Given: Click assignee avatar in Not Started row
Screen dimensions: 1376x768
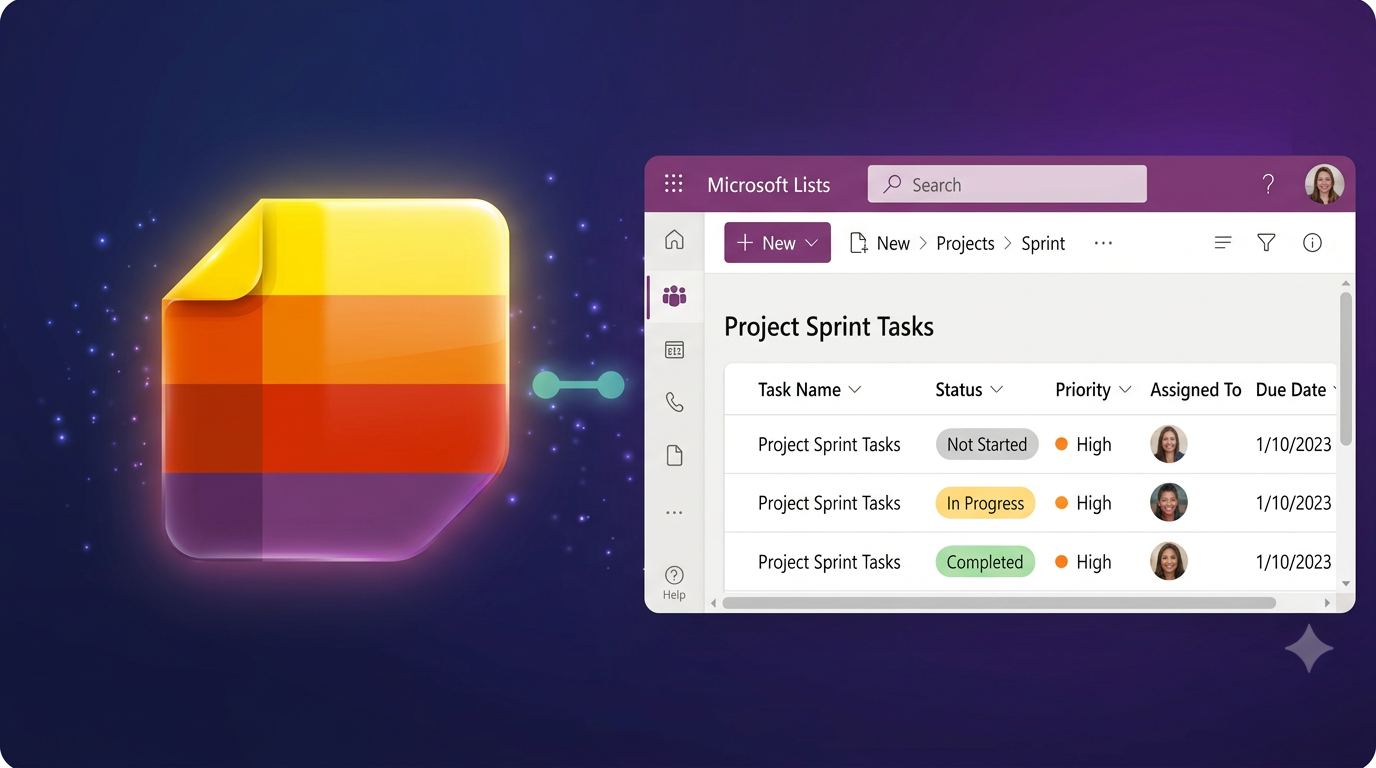Looking at the screenshot, I should click(1169, 444).
